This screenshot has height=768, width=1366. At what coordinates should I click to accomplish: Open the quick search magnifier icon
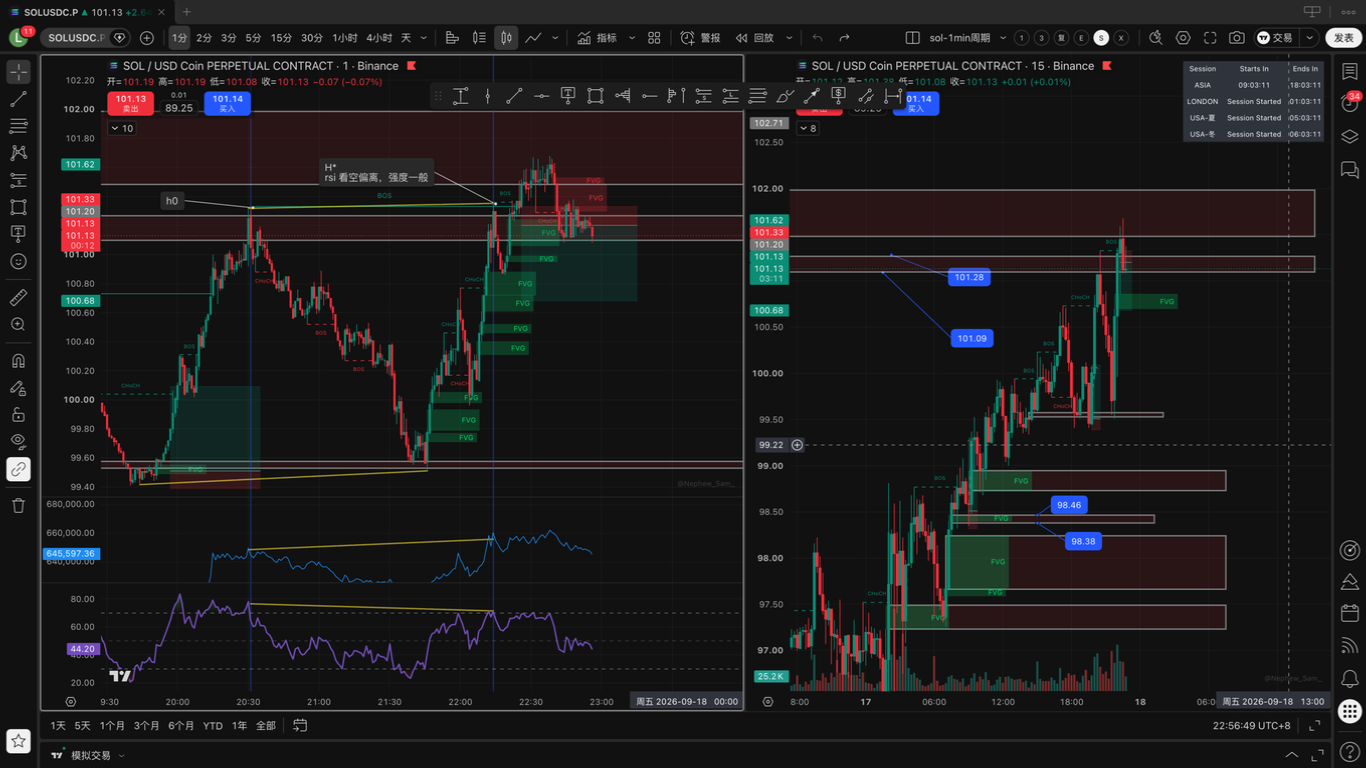pos(1156,38)
